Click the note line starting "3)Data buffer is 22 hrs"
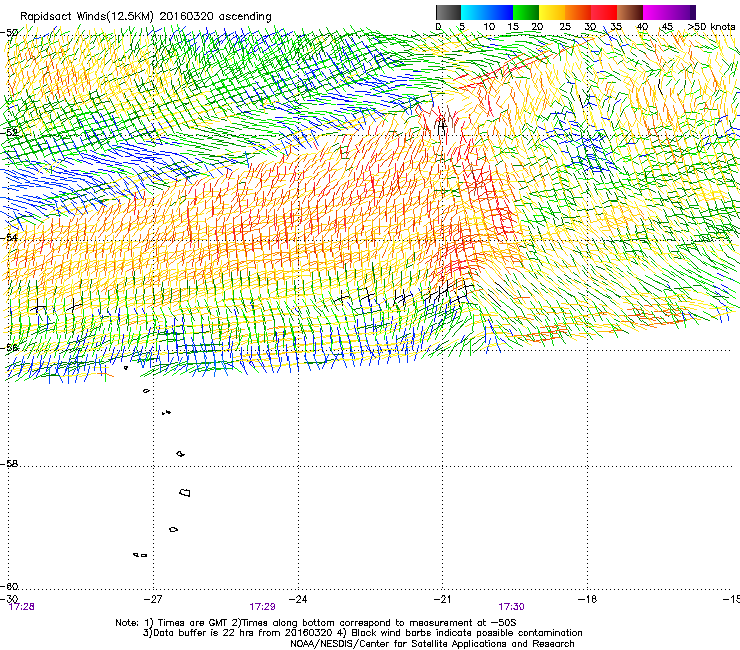The image size is (740, 650). 362,633
